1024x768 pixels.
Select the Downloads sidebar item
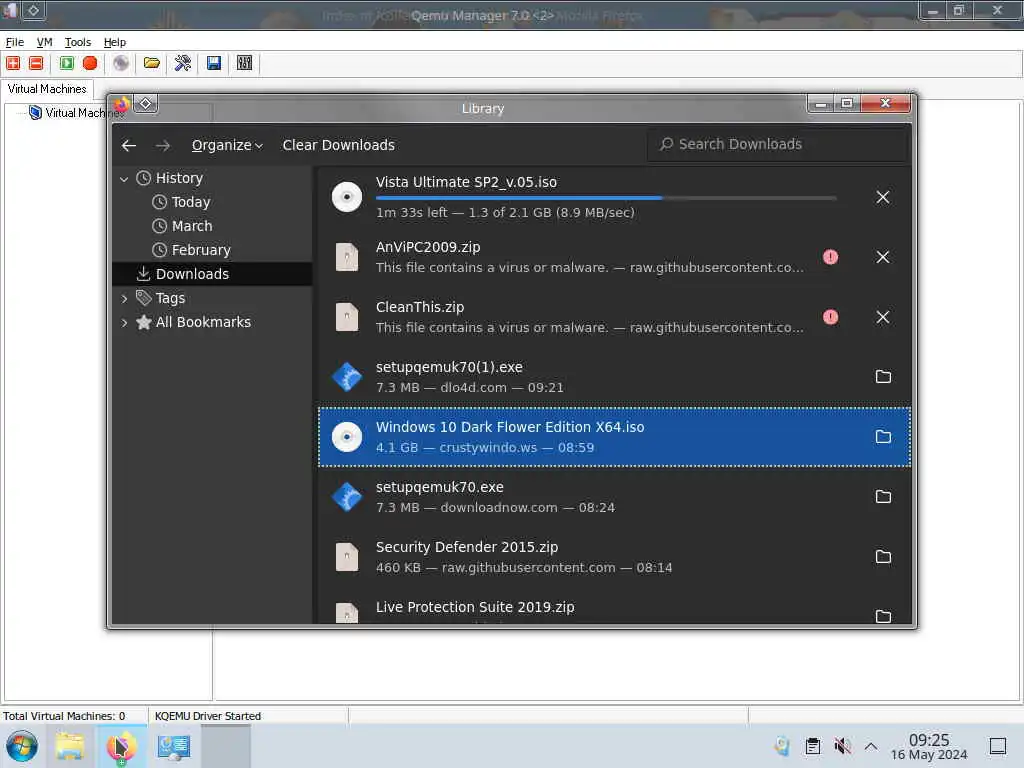click(x=212, y=274)
